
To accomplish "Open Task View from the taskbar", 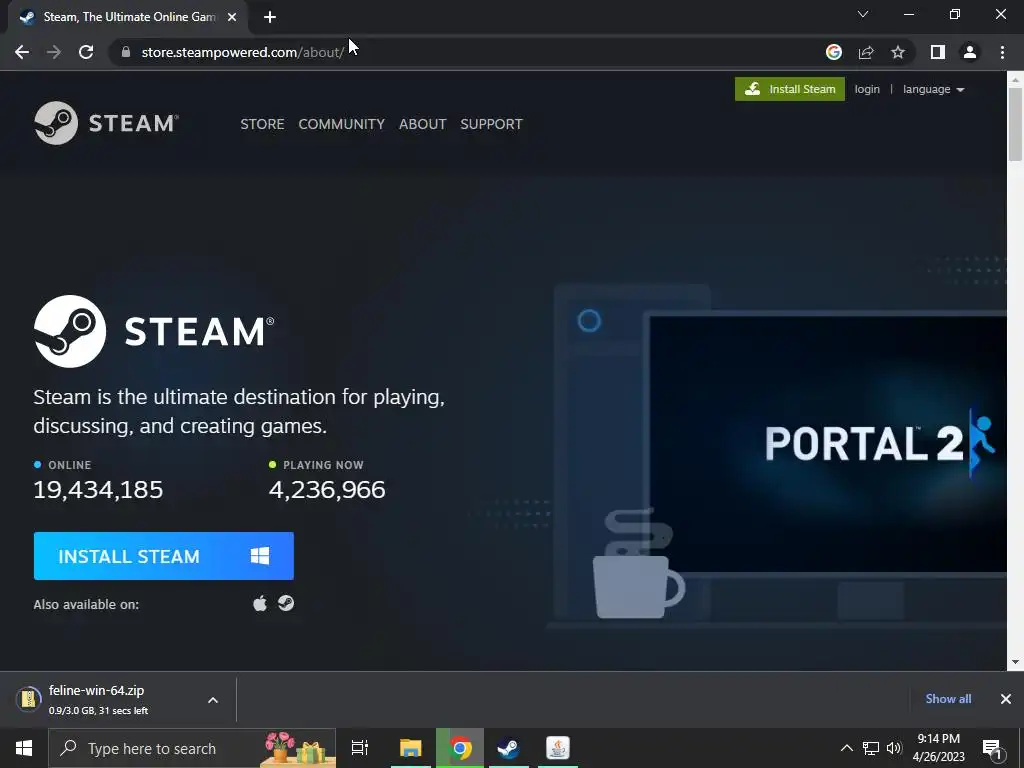I will tap(360, 748).
